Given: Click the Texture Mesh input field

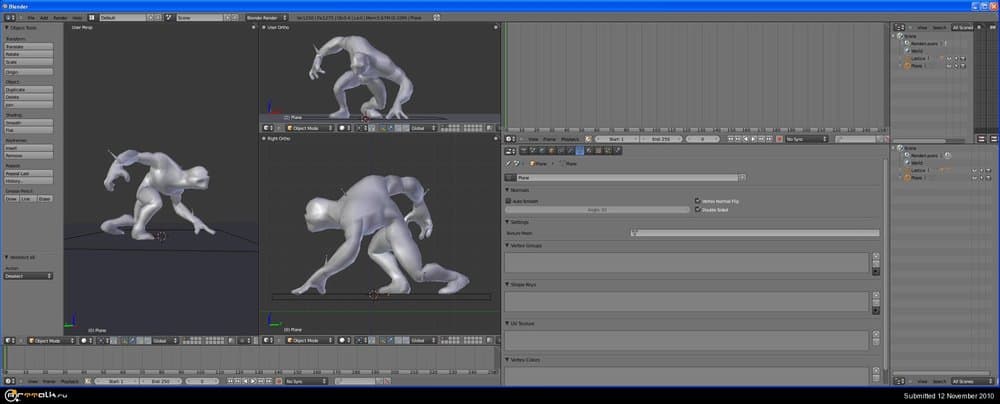Looking at the screenshot, I should [x=755, y=233].
